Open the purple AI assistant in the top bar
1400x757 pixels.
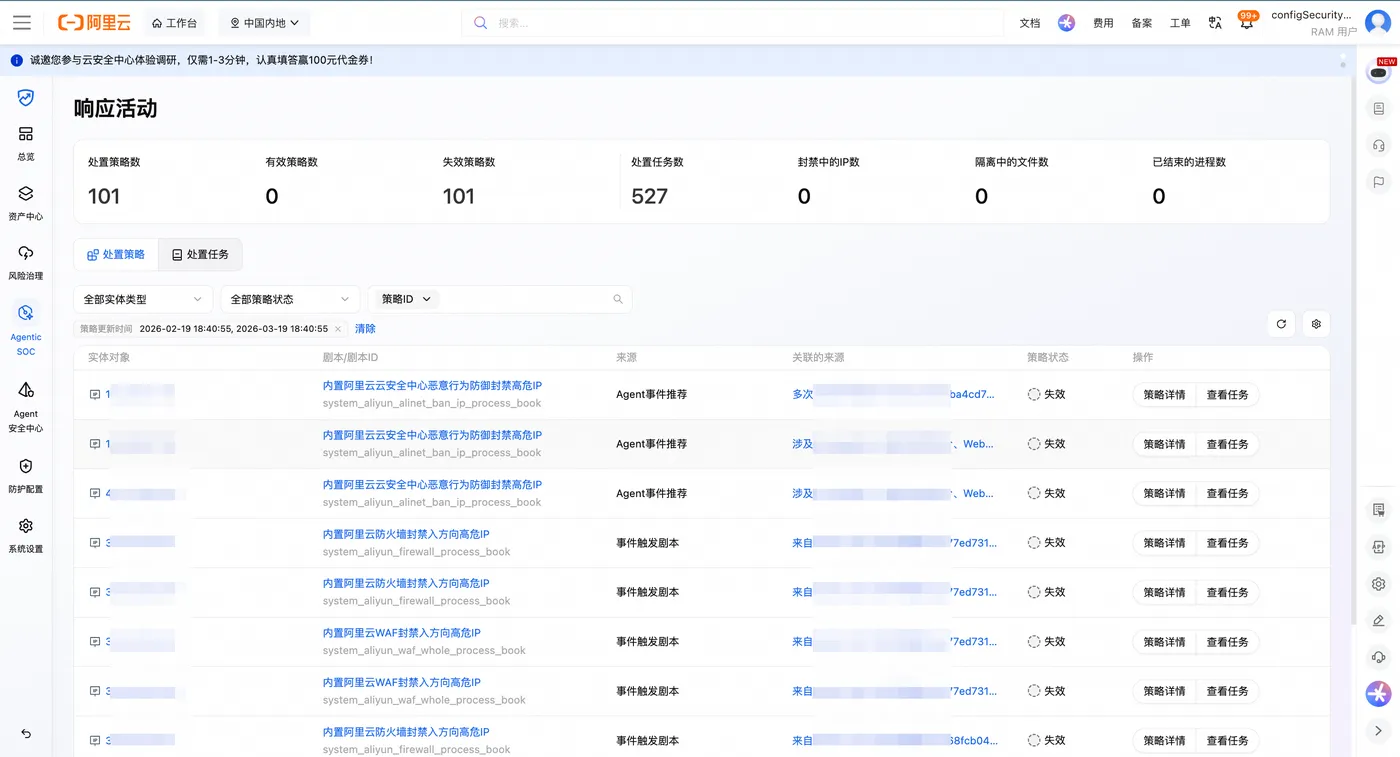pyautogui.click(x=1066, y=23)
